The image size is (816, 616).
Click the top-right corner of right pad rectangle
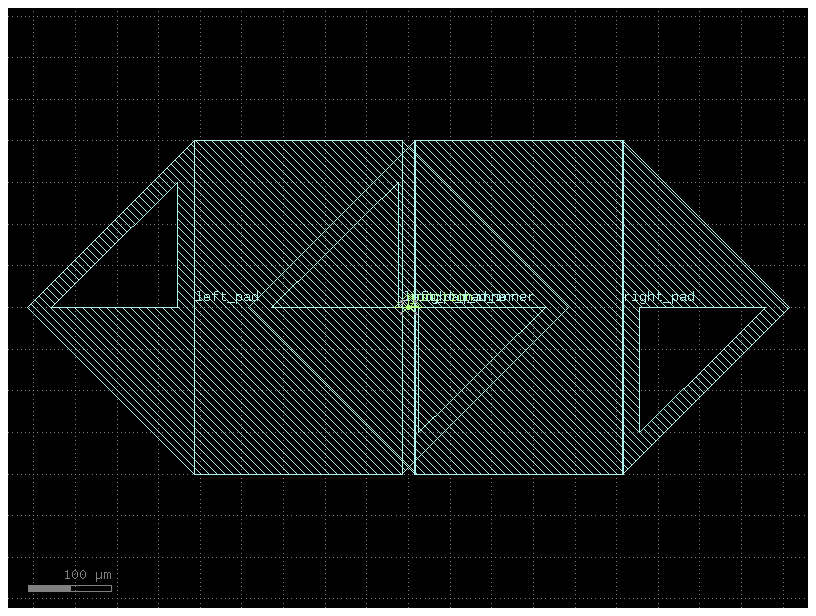(x=623, y=141)
